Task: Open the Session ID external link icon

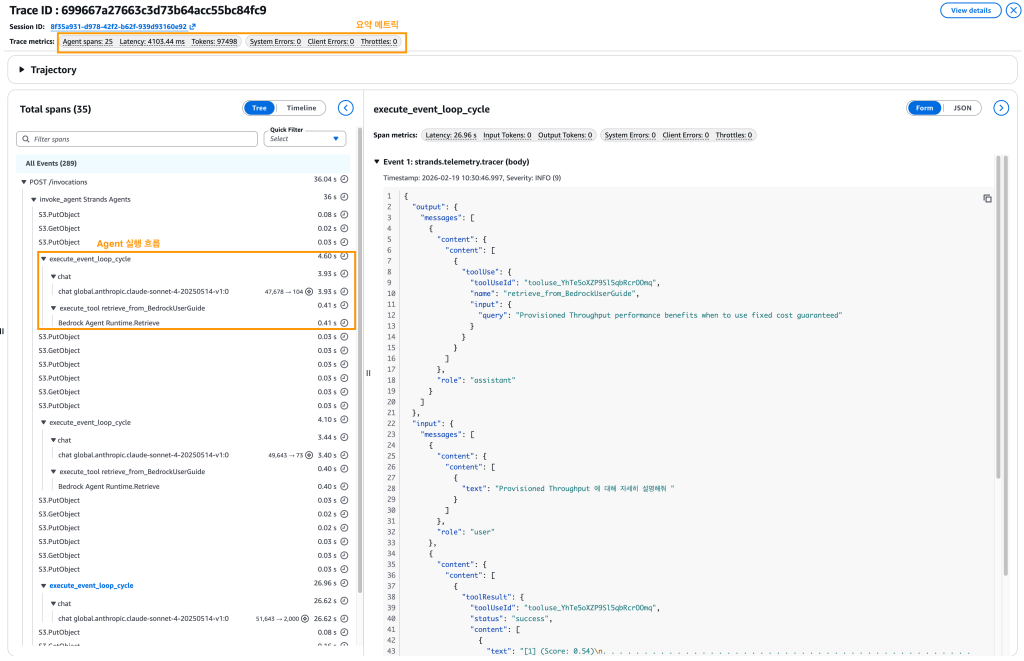Action: (193, 27)
